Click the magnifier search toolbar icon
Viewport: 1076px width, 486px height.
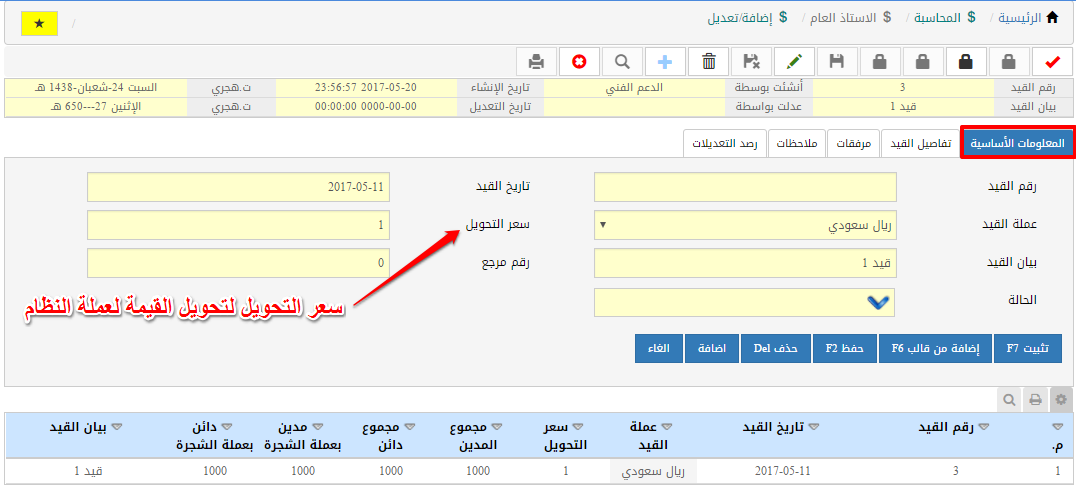(622, 62)
